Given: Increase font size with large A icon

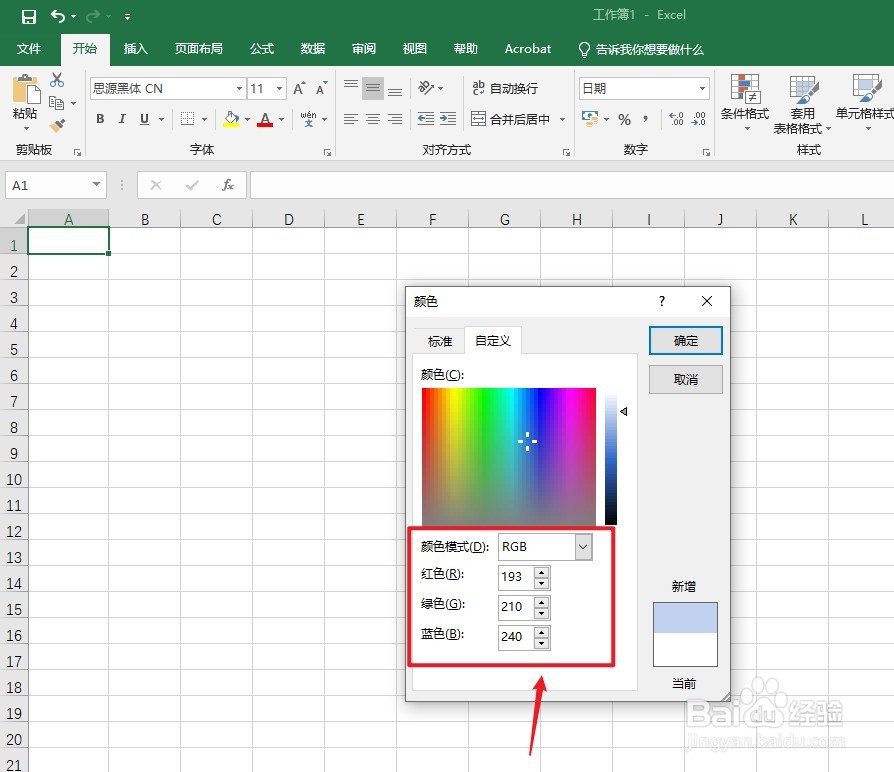Looking at the screenshot, I should (299, 88).
